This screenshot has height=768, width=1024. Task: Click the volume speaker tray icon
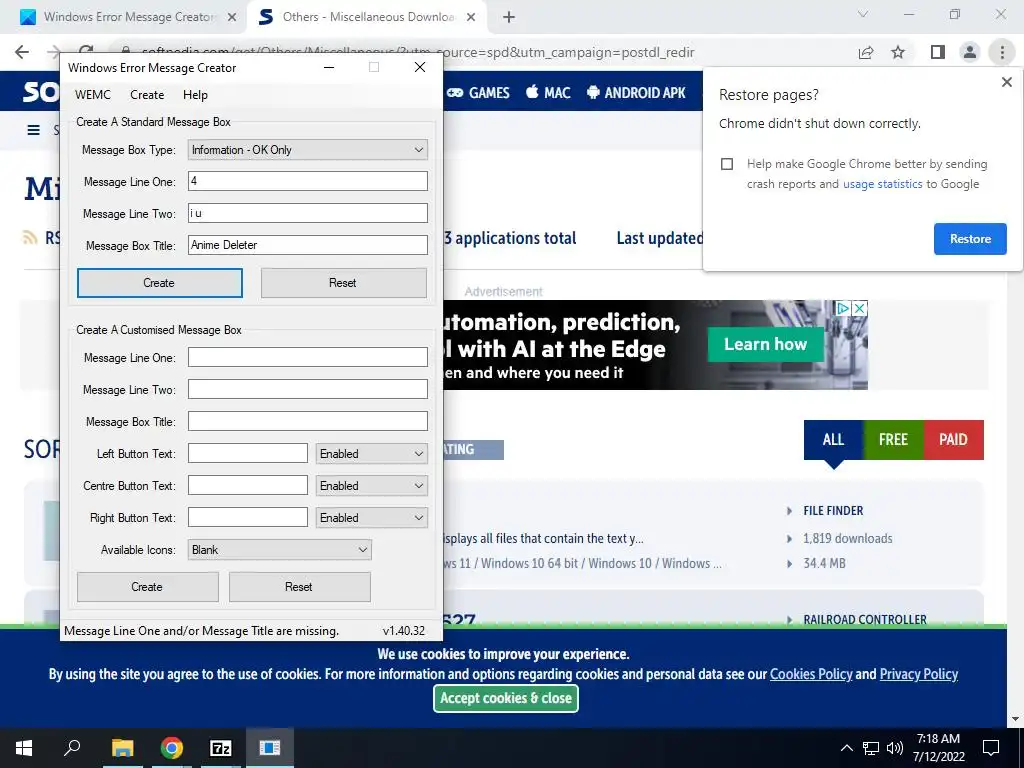pyautogui.click(x=894, y=748)
